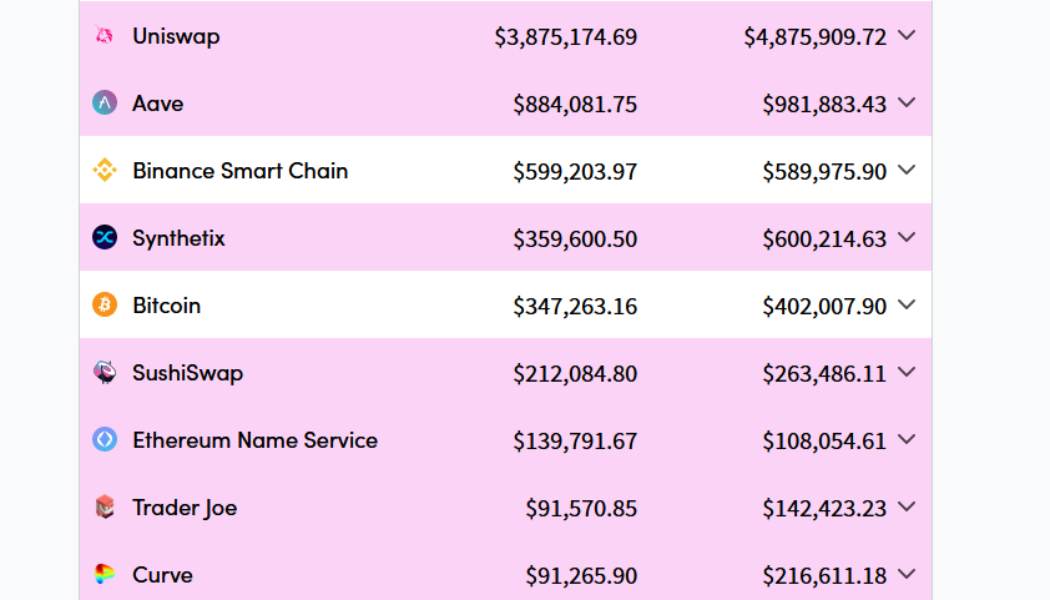Image resolution: width=1050 pixels, height=600 pixels.
Task: Expand the Aave row details
Action: (907, 102)
